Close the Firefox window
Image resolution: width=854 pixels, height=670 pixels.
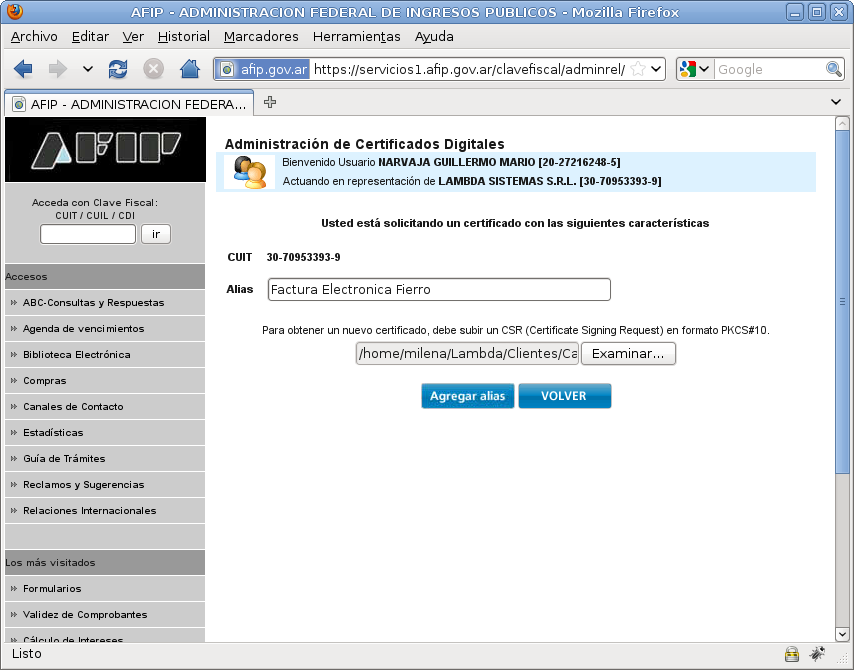click(x=839, y=12)
